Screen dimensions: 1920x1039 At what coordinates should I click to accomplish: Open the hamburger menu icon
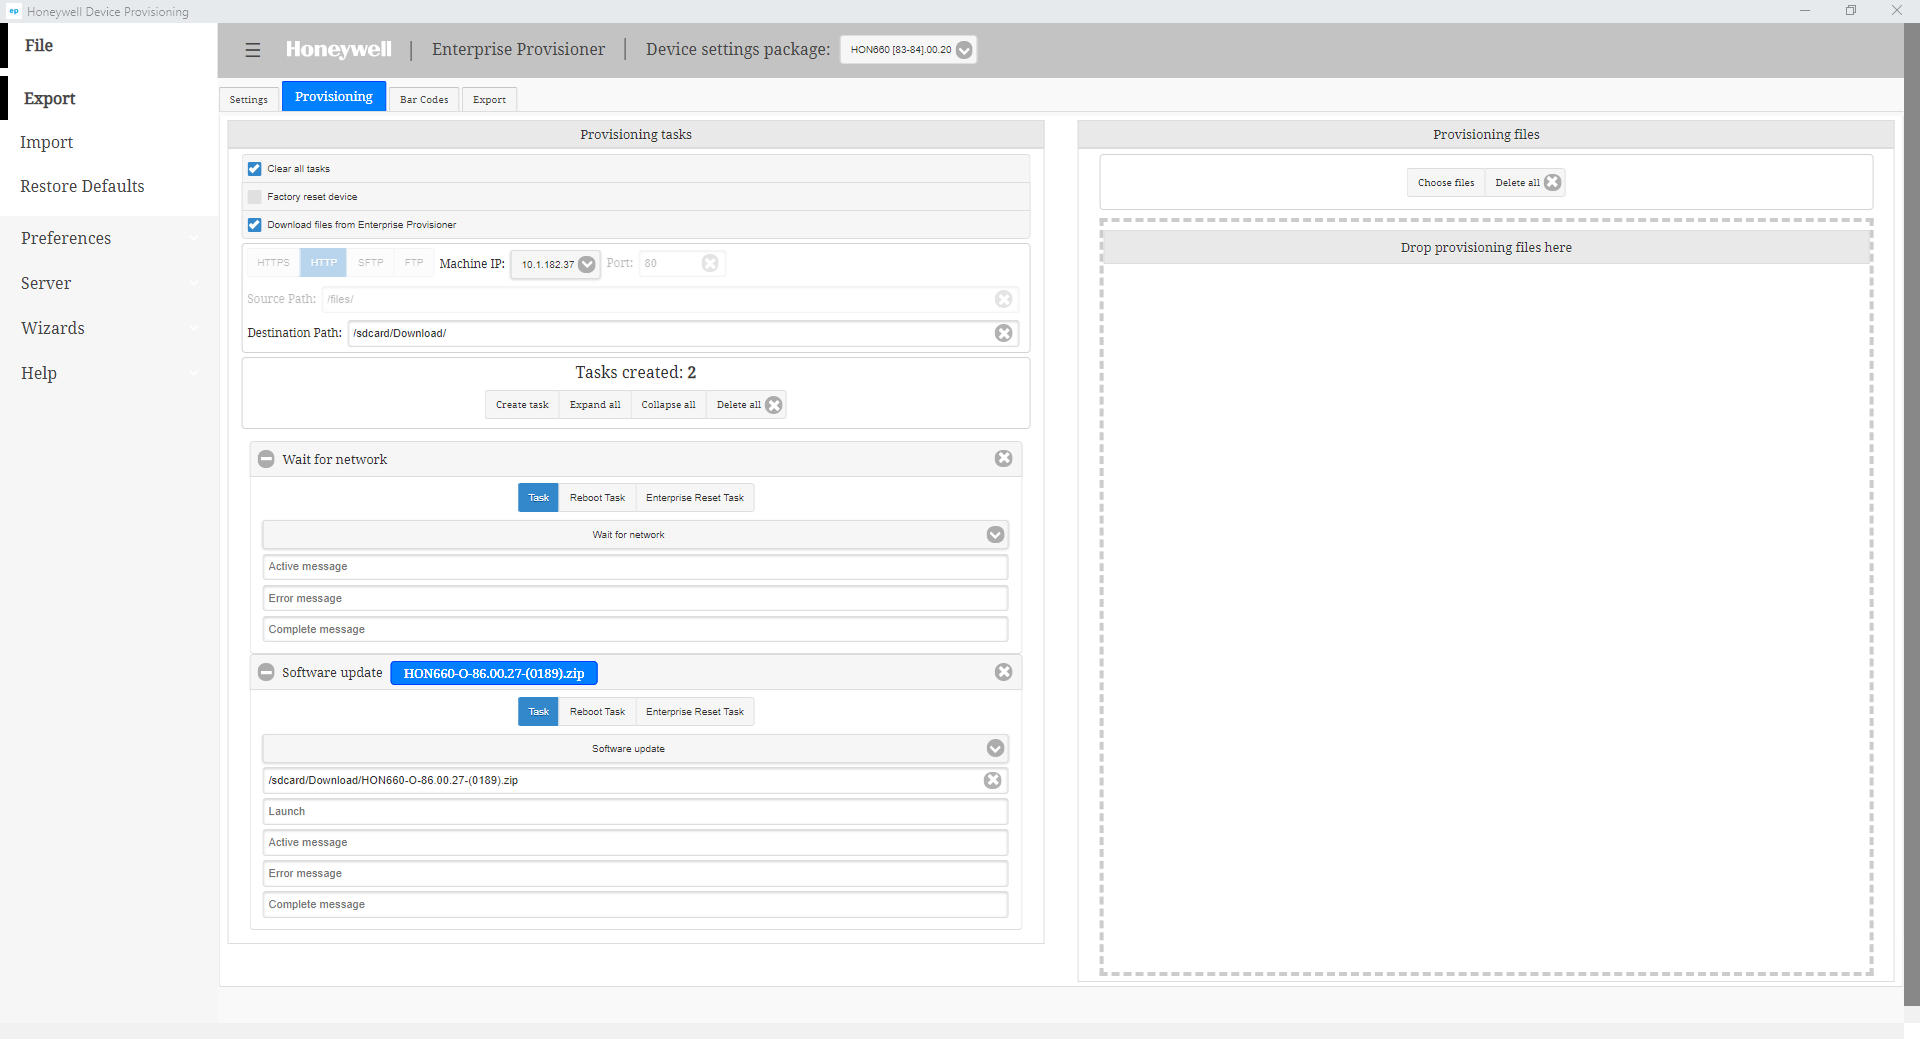(253, 50)
